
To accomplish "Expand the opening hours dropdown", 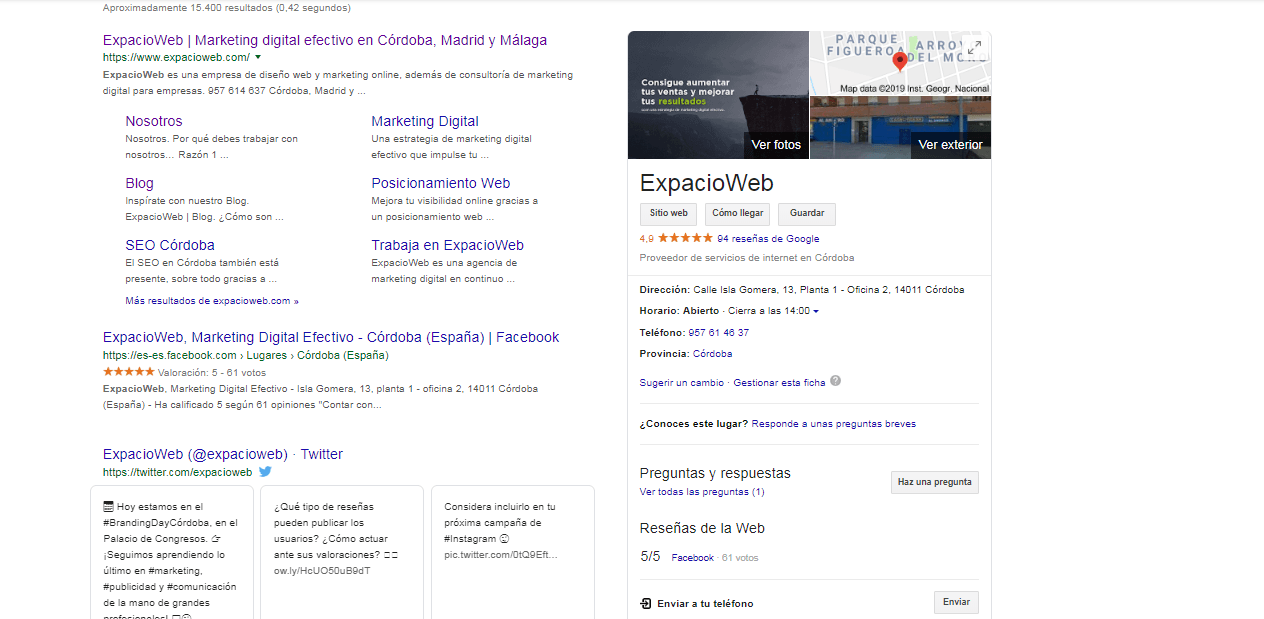I will 816,312.
